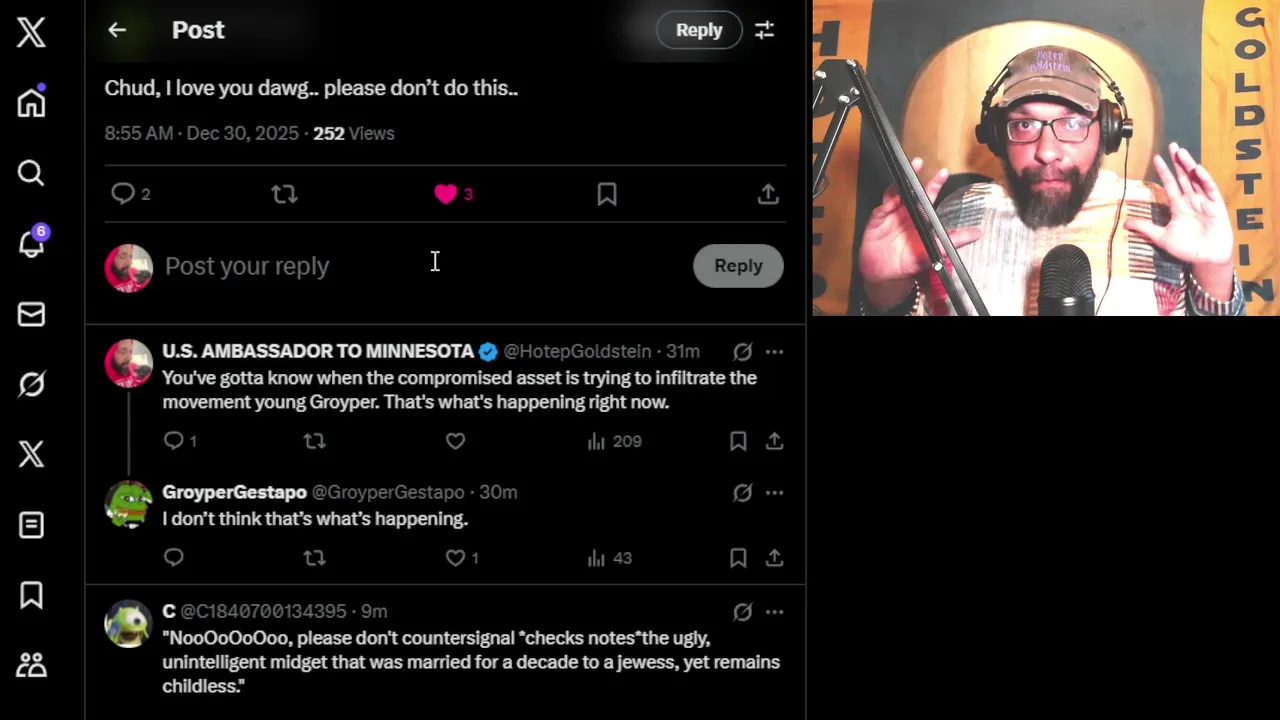The image size is (1280, 720).
Task: Open the Messages envelope icon
Action: (31, 314)
